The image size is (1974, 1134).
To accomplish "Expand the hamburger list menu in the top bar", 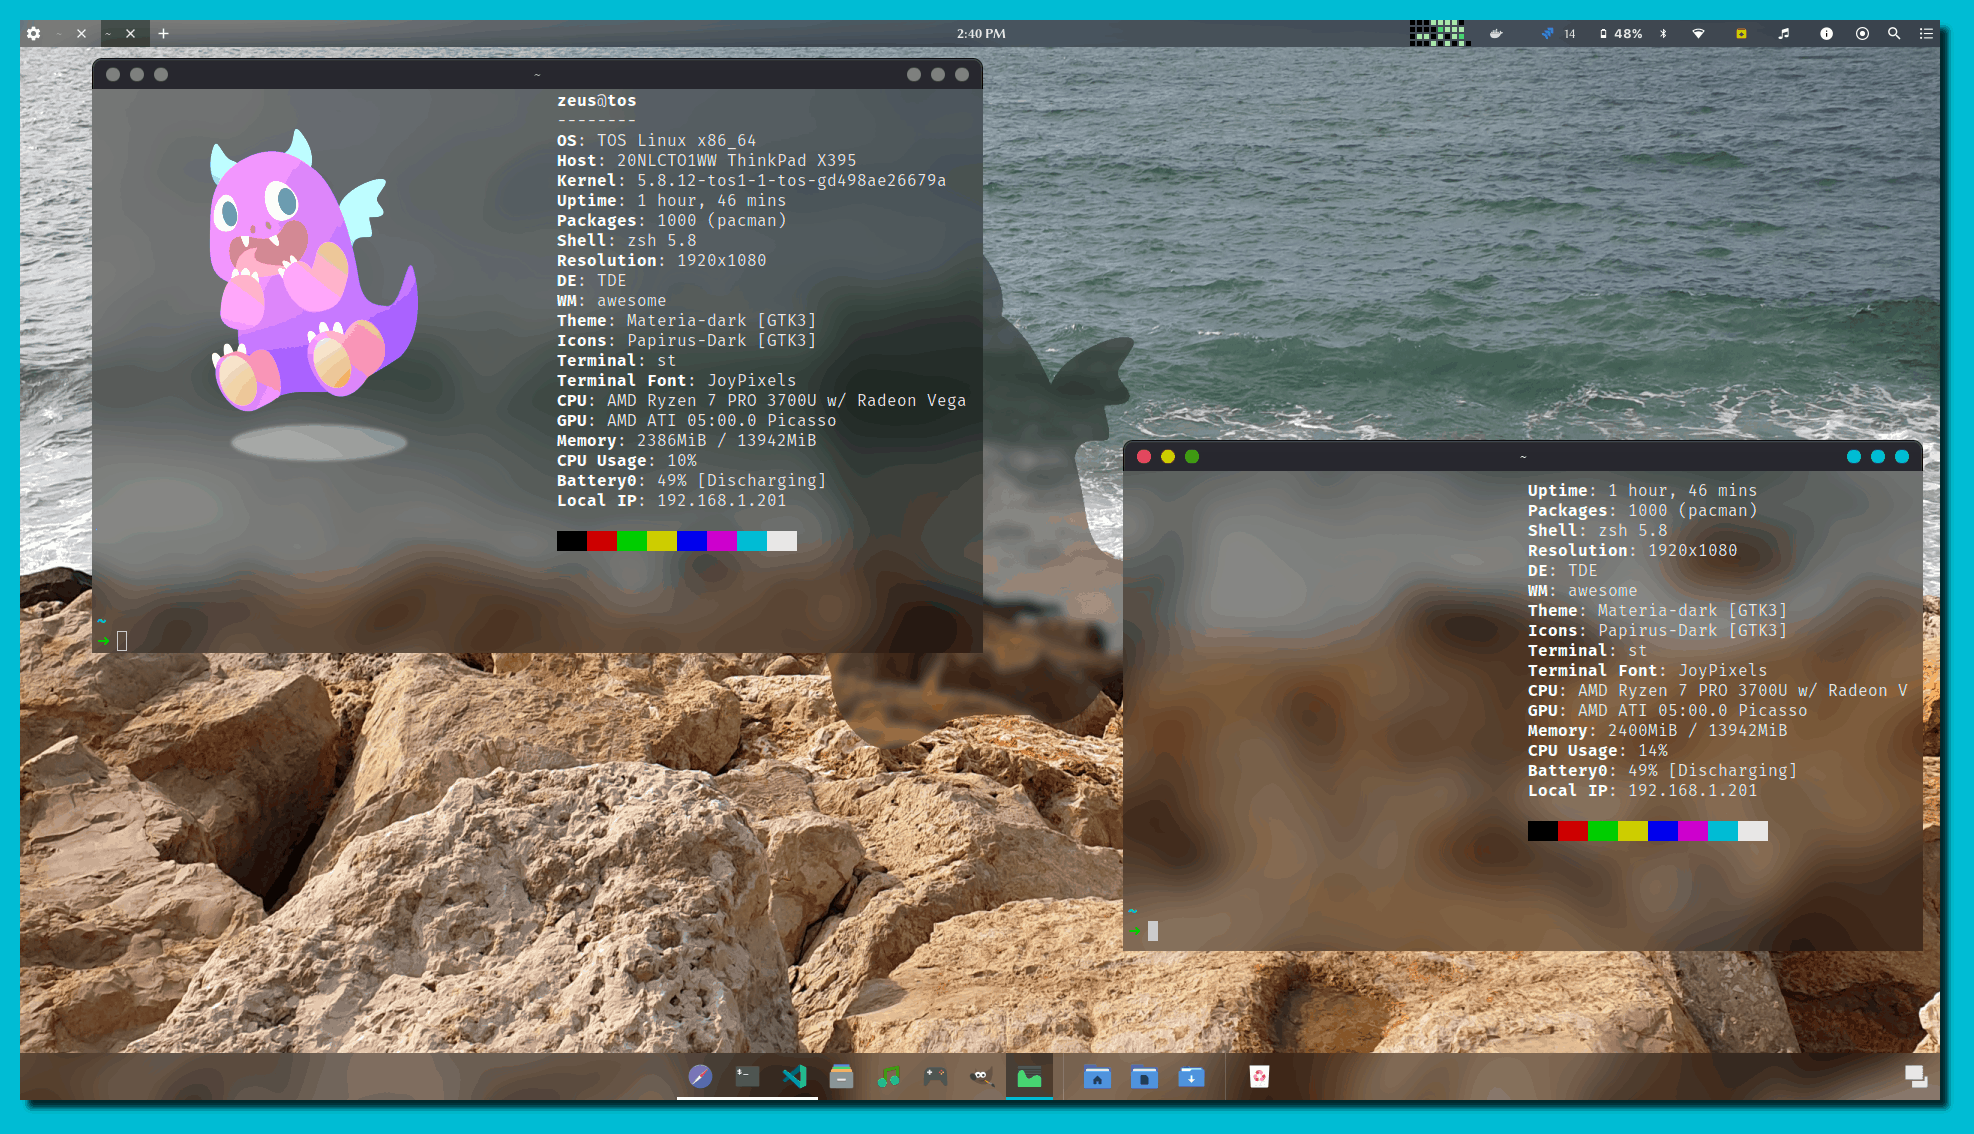I will 1926,33.
